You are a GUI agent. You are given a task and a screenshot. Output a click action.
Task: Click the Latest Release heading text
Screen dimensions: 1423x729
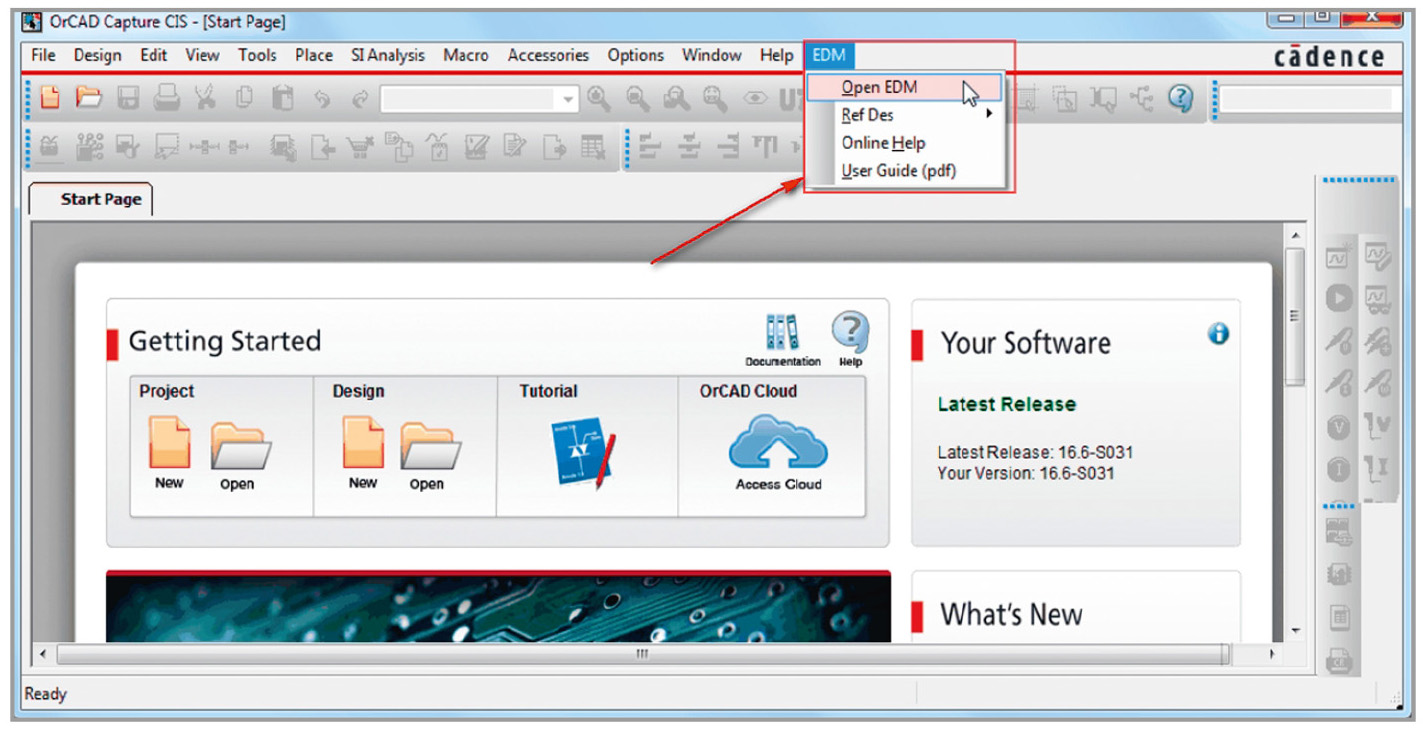(x=1006, y=404)
